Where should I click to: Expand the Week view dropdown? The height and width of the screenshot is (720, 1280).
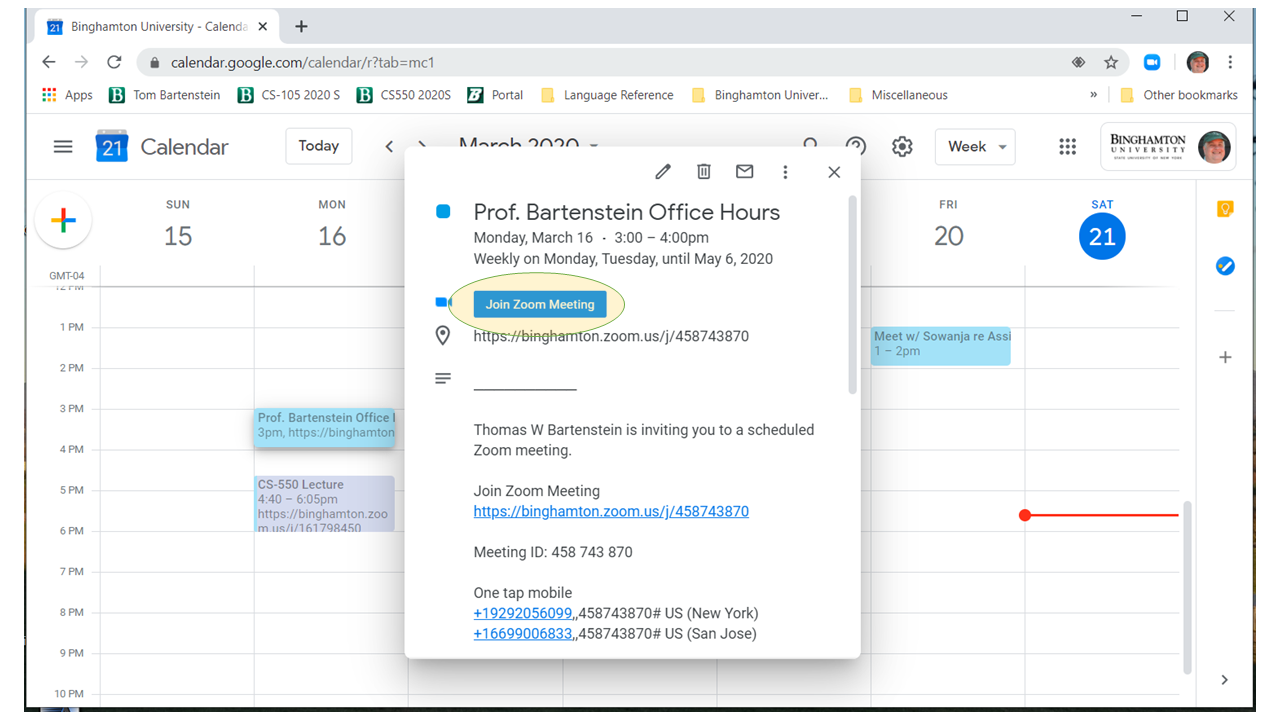click(976, 147)
